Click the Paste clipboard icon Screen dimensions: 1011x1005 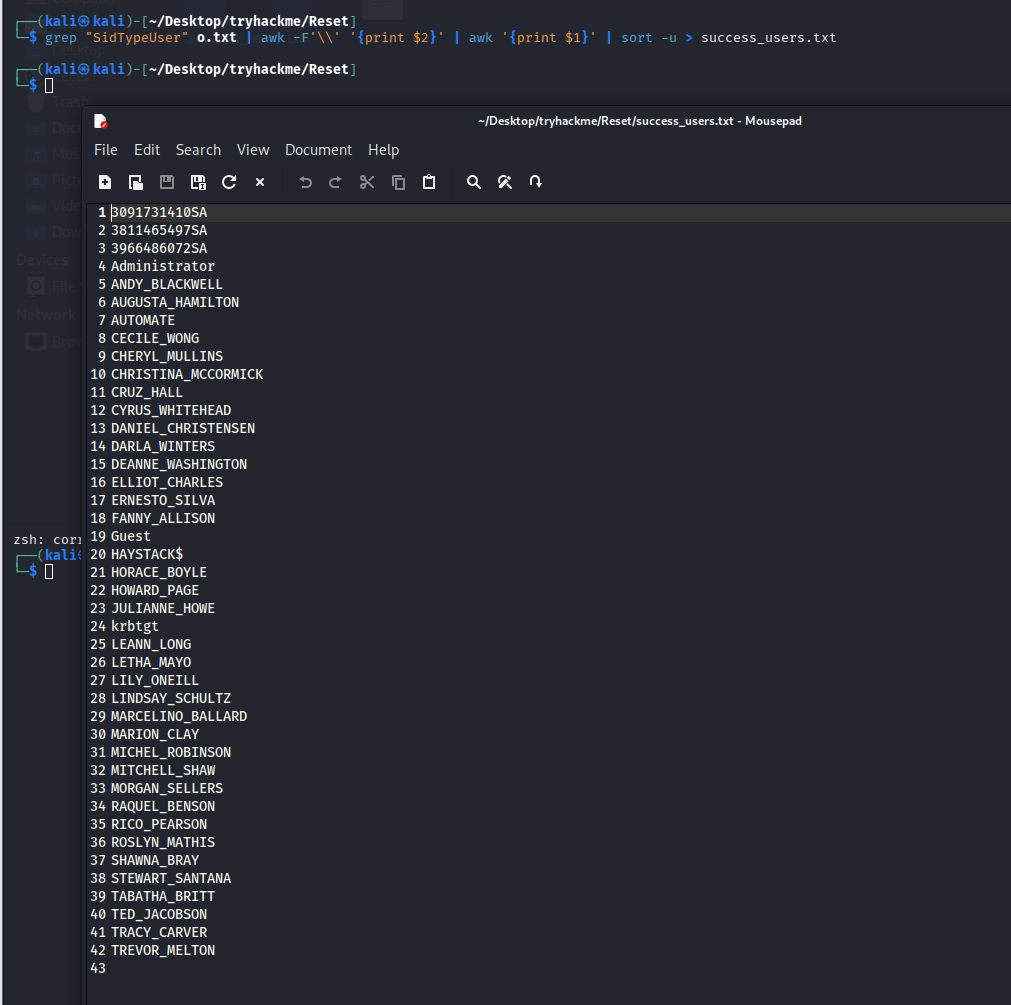(x=429, y=182)
